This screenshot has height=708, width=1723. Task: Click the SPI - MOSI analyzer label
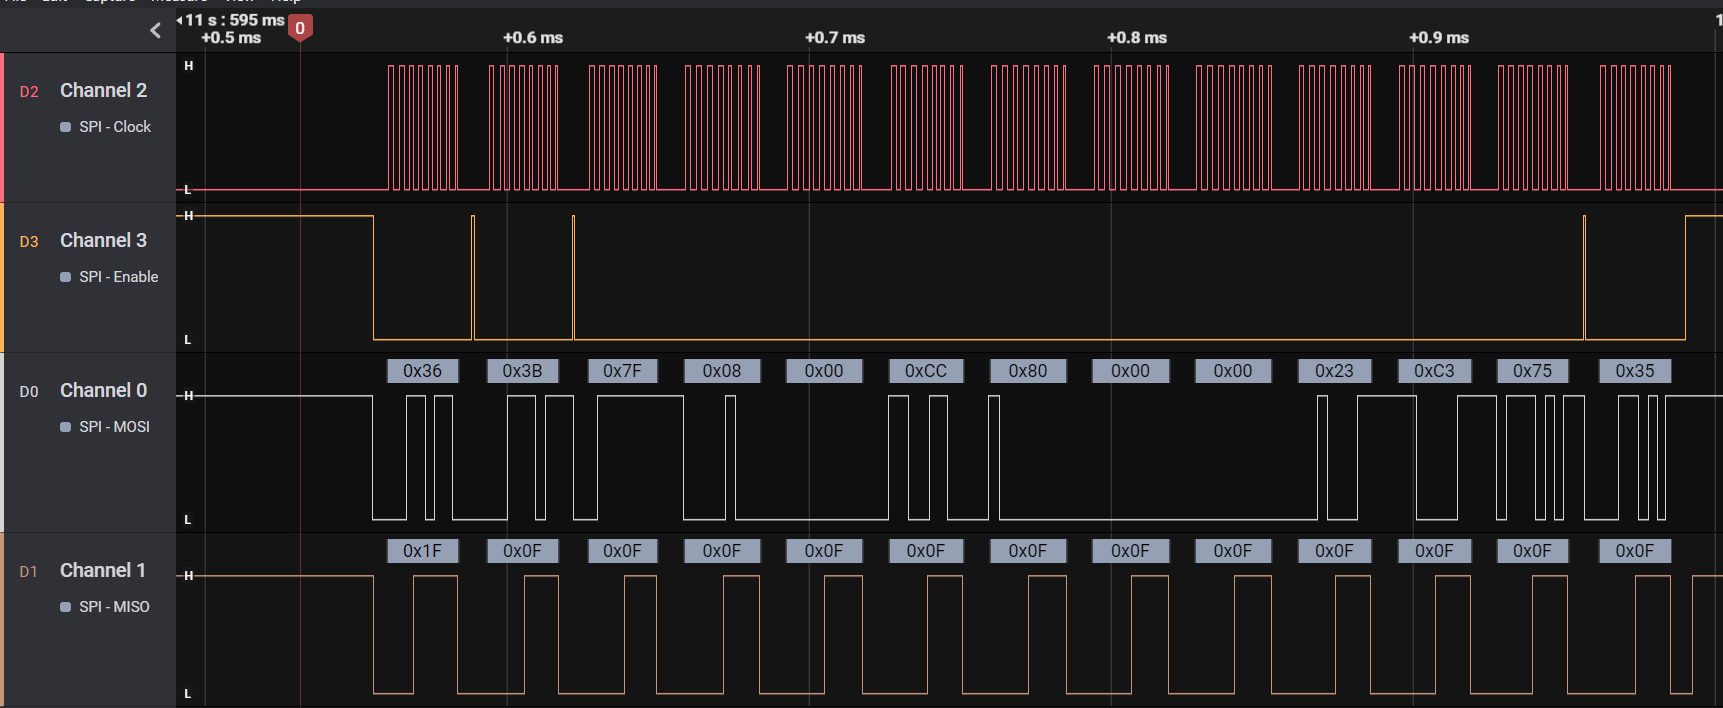(x=115, y=427)
